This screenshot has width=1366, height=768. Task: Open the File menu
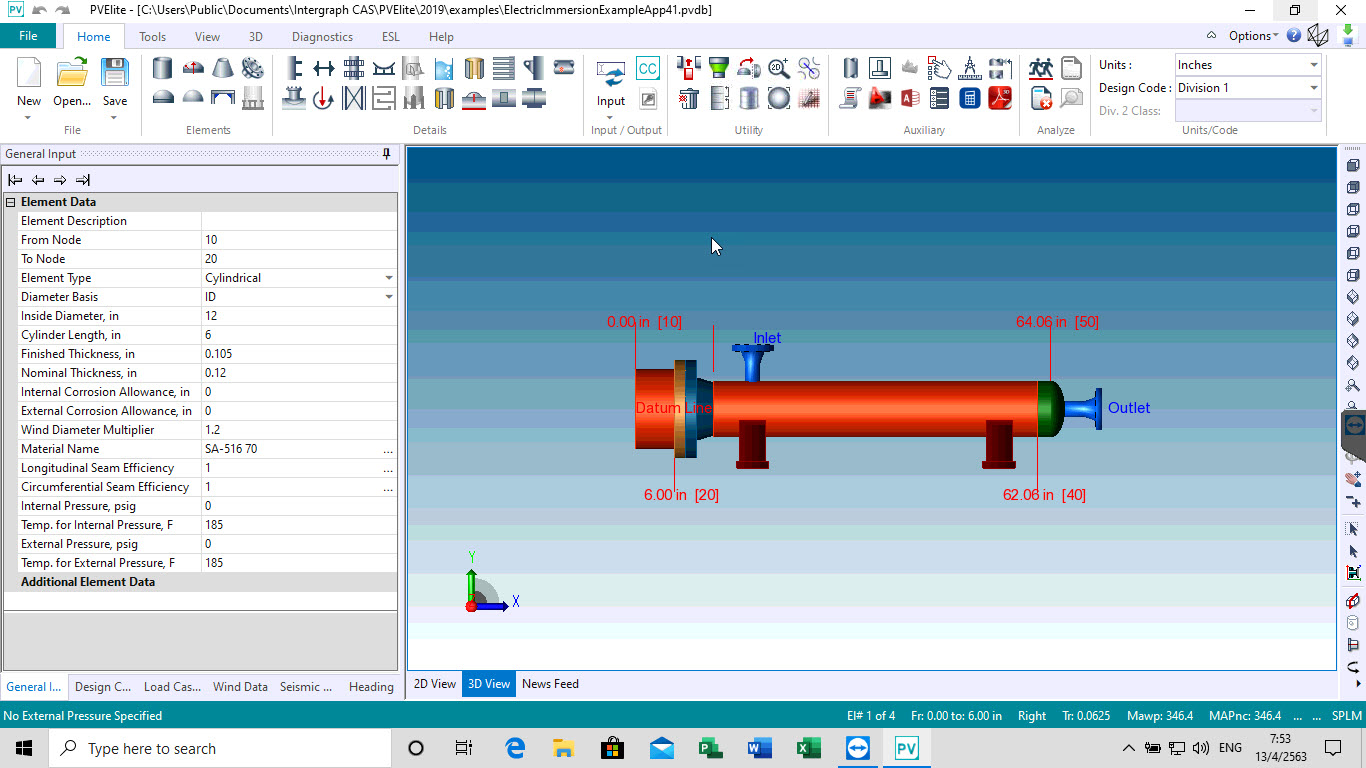point(28,36)
